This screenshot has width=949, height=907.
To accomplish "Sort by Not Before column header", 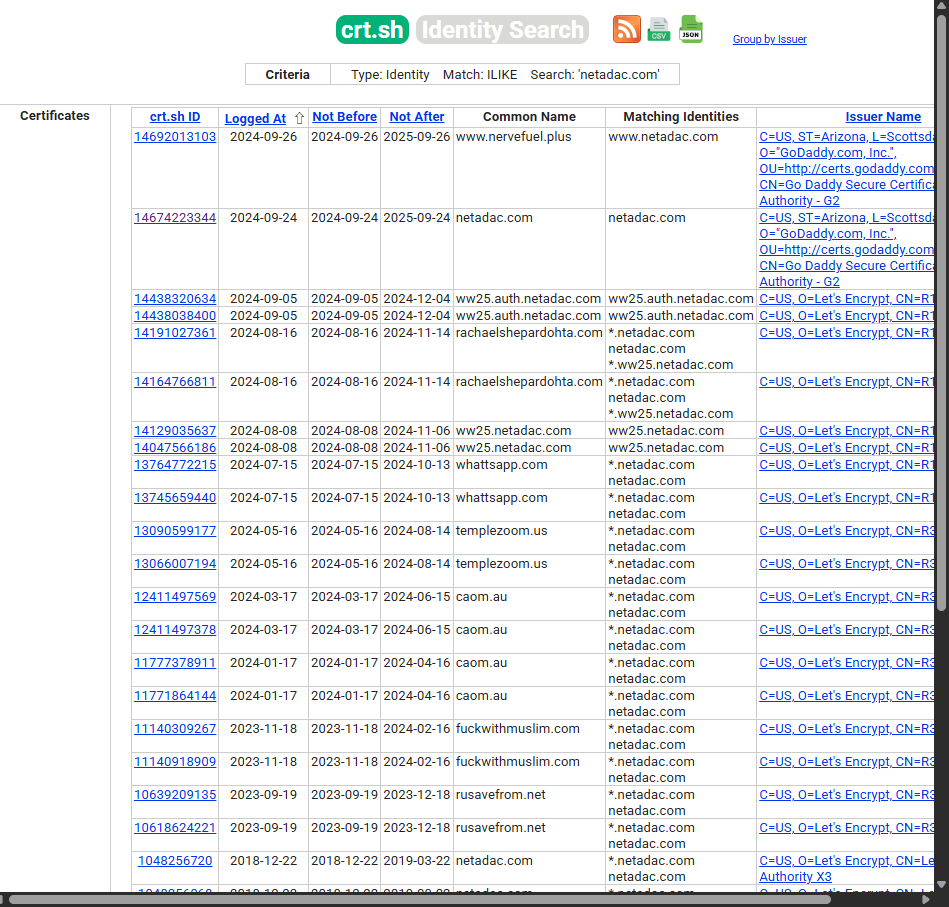I will pos(344,117).
